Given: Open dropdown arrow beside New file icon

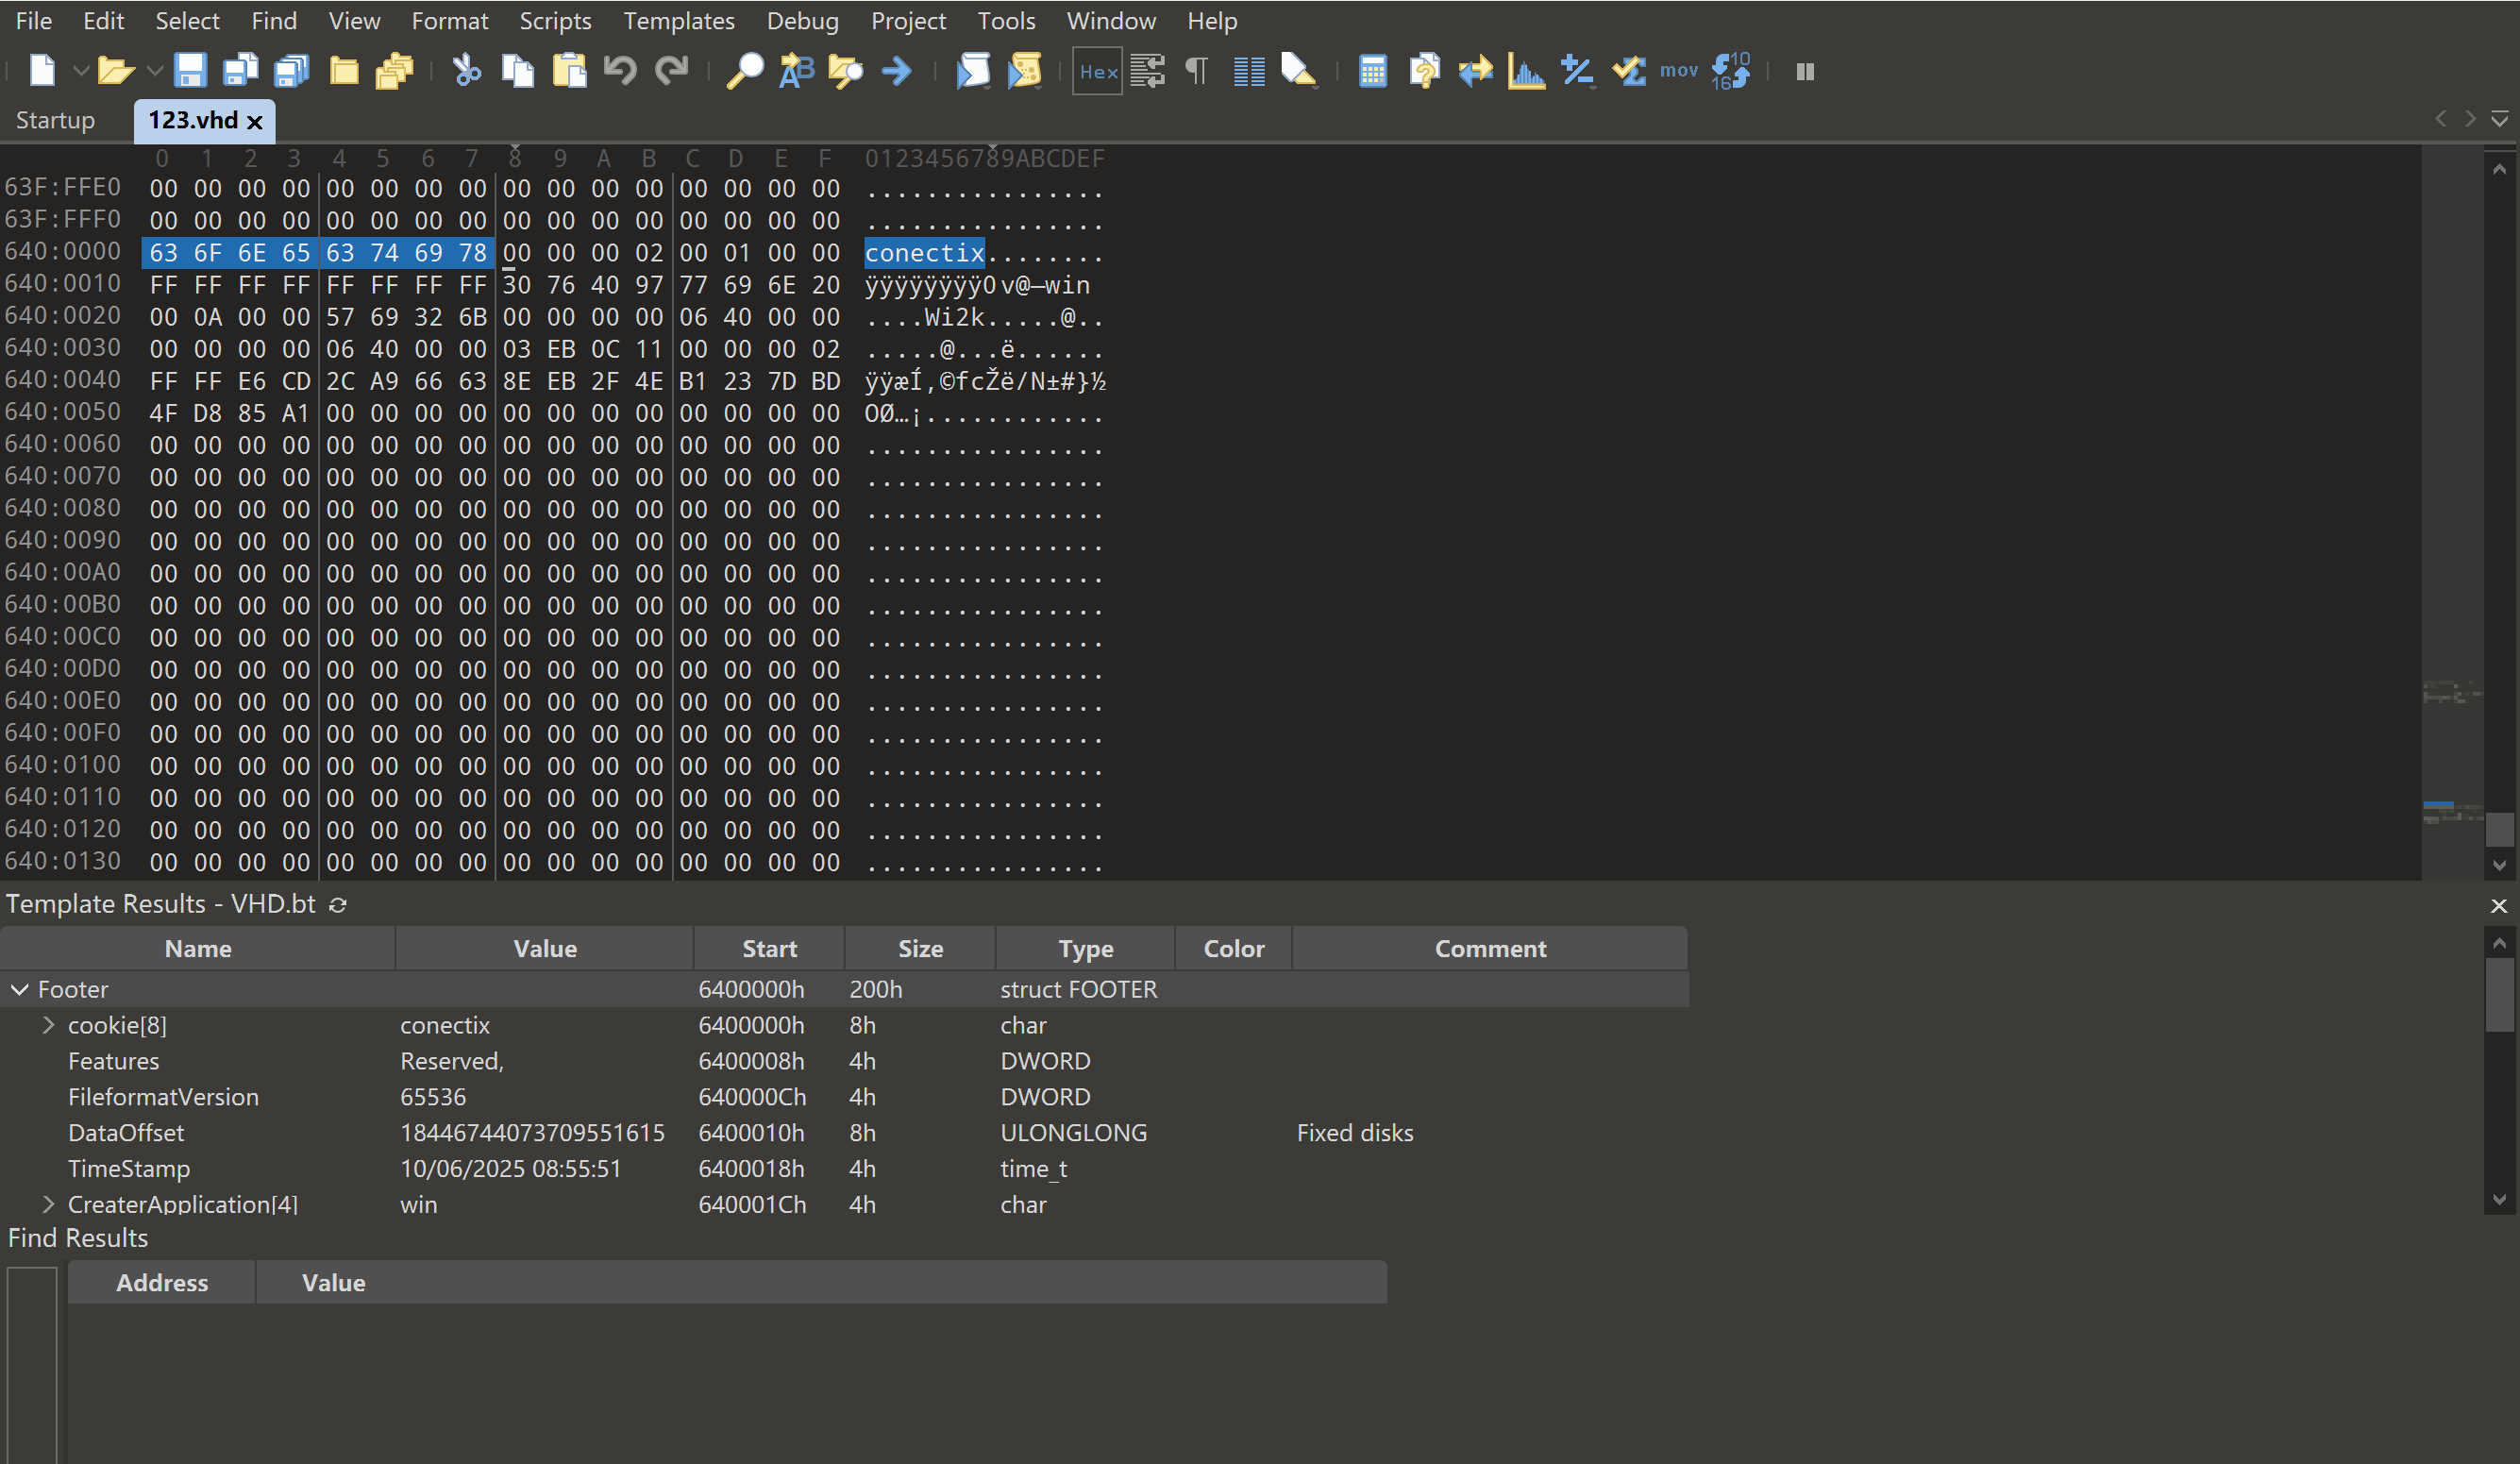Looking at the screenshot, I should coord(80,71).
